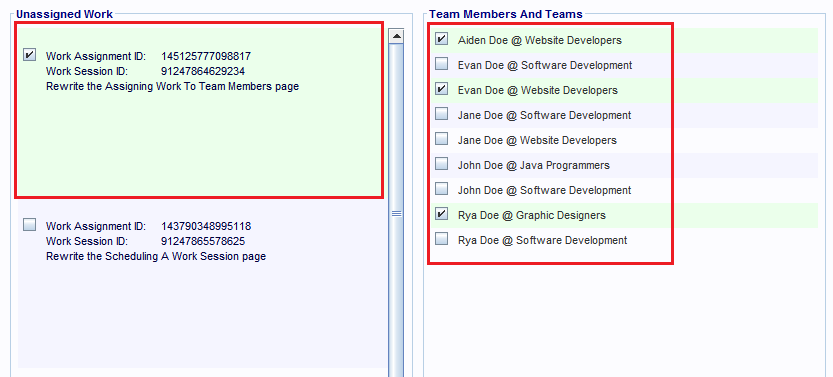Image resolution: width=833 pixels, height=377 pixels.
Task: Click the scrollbar up arrow in Unassigned Work
Action: click(x=396, y=36)
